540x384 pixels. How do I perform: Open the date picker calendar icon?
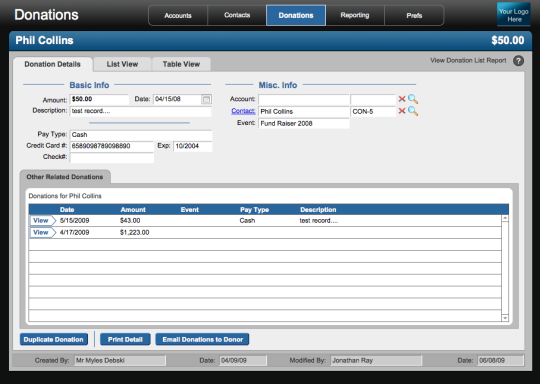click(206, 99)
